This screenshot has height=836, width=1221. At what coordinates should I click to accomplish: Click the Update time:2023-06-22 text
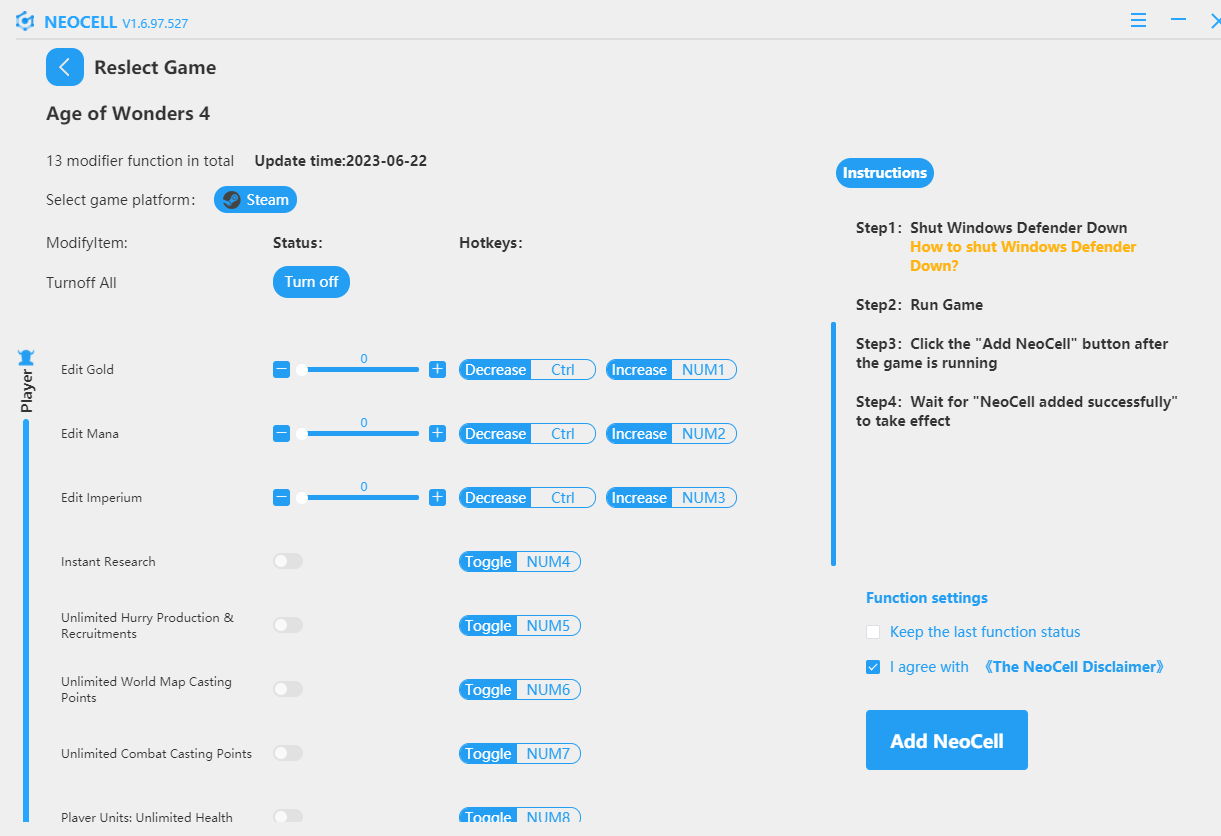click(341, 161)
